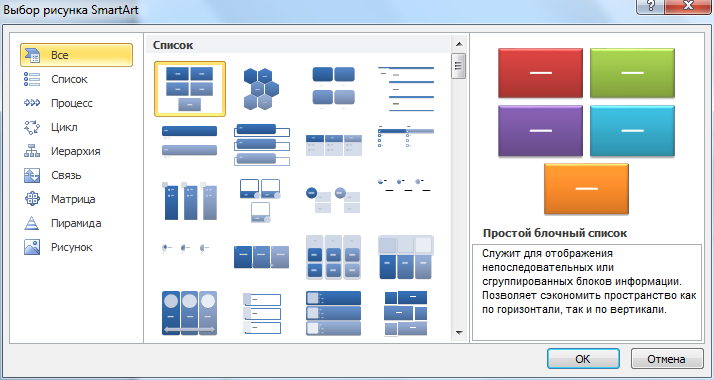Image resolution: width=714 pixels, height=380 pixels.
Task: Click the 'Список' gallery section header
Action: coord(173,46)
